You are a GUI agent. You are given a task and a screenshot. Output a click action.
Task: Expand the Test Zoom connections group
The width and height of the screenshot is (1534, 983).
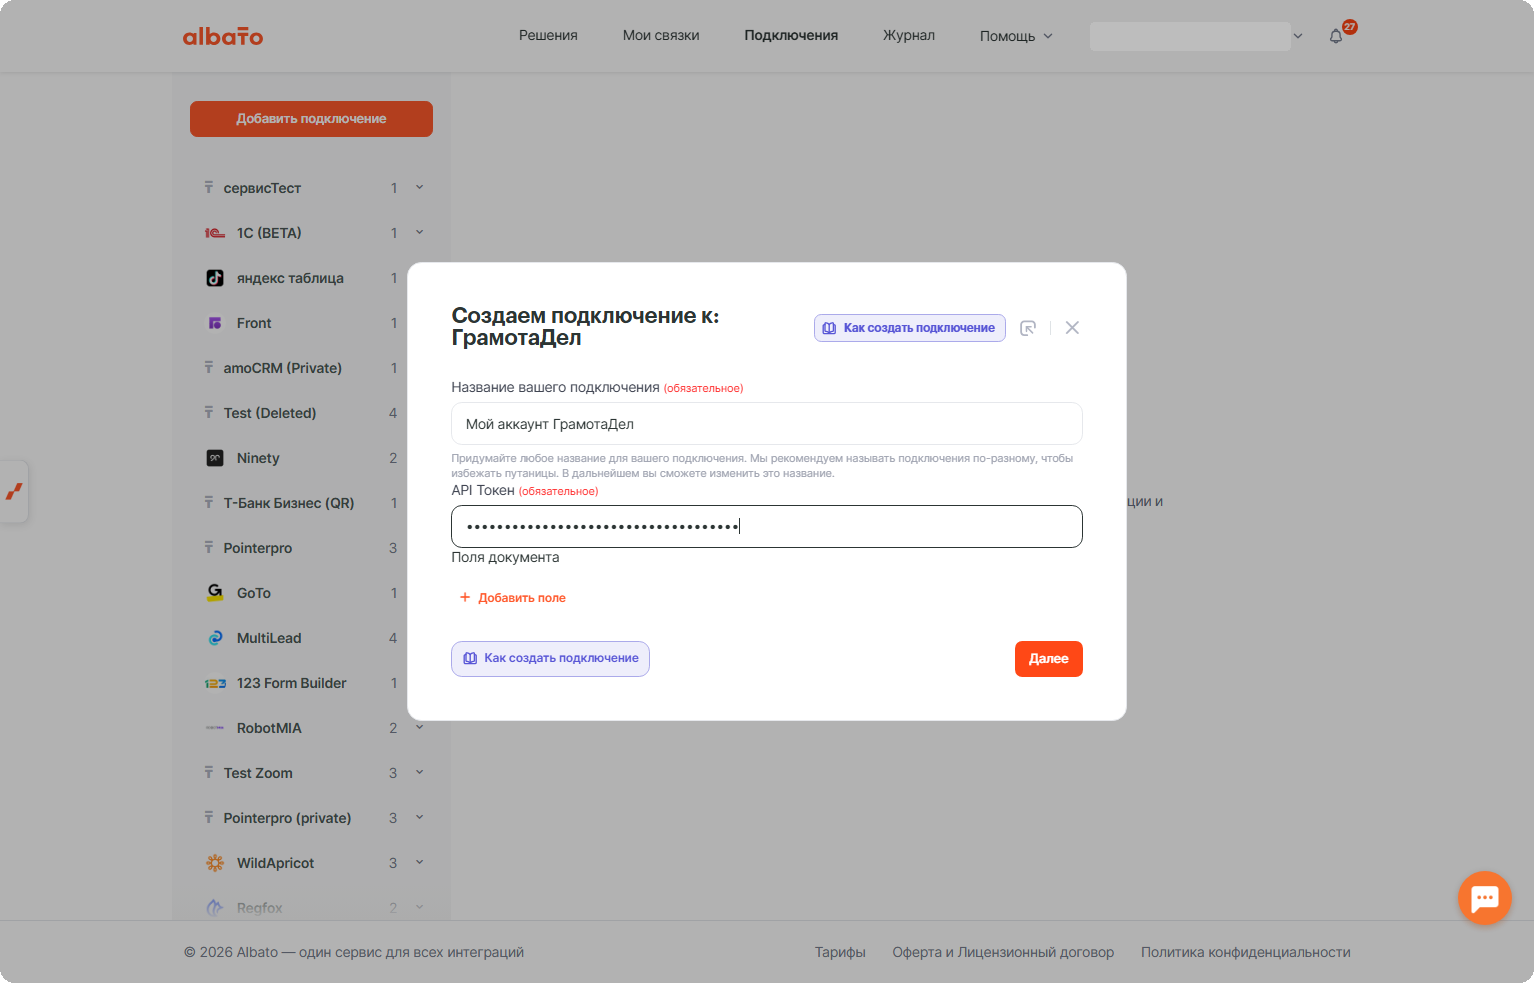click(420, 772)
